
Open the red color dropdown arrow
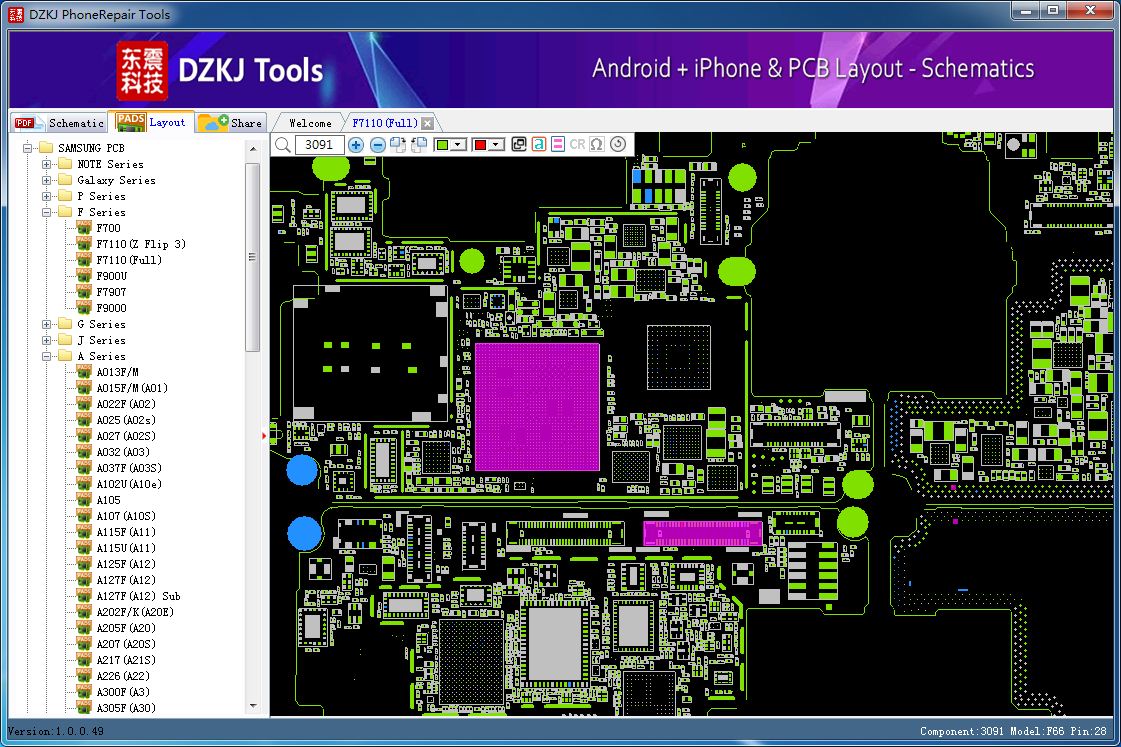point(497,145)
